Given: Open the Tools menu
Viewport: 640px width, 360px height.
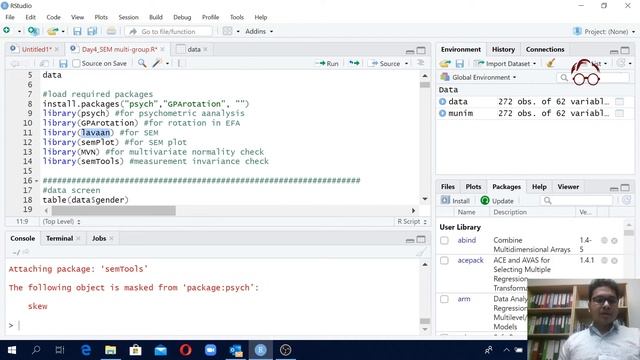Looking at the screenshot, I should point(237,17).
